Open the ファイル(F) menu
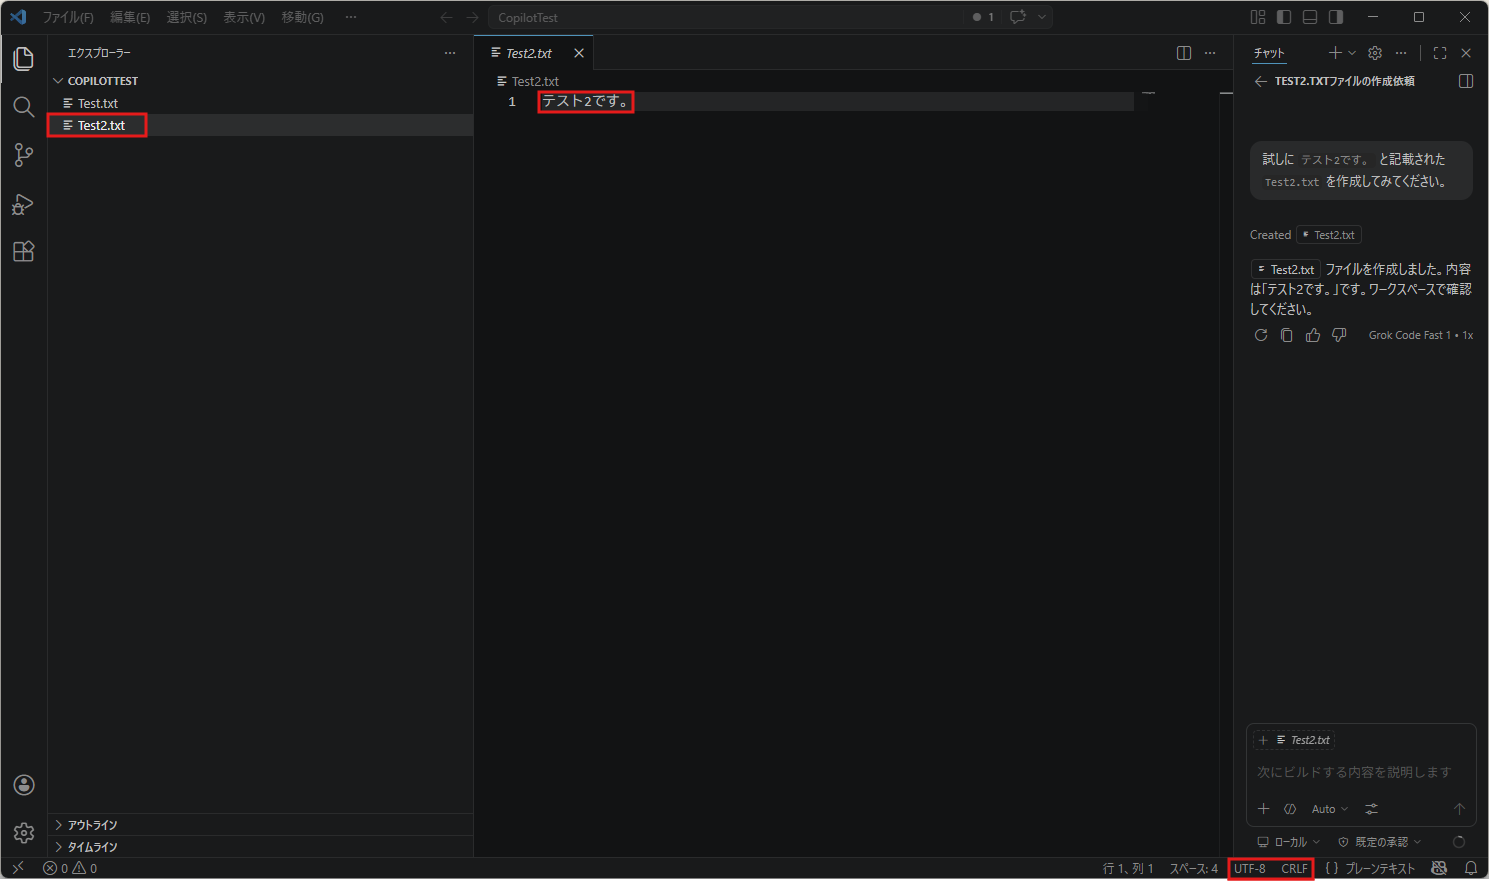1489x882 pixels. 68,17
